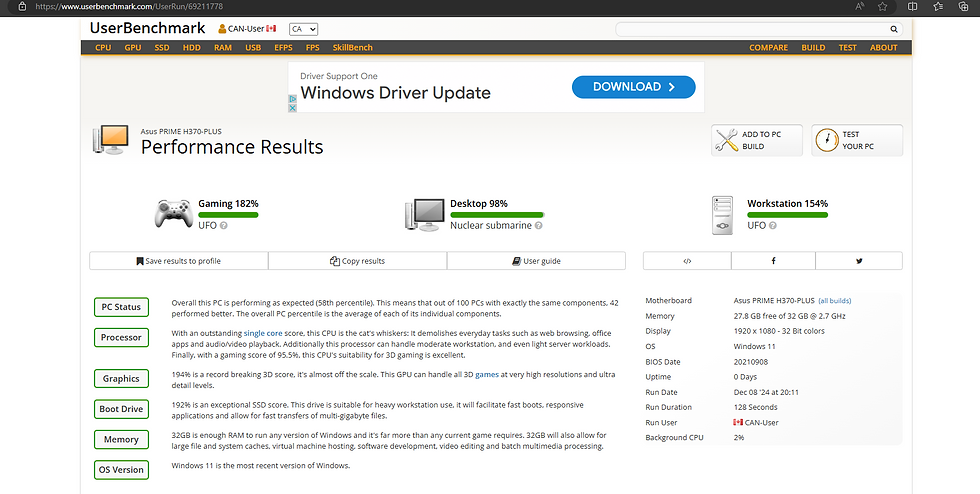The height and width of the screenshot is (494, 980).
Task: Click help icon next to Gaming UFO
Action: 224,226
